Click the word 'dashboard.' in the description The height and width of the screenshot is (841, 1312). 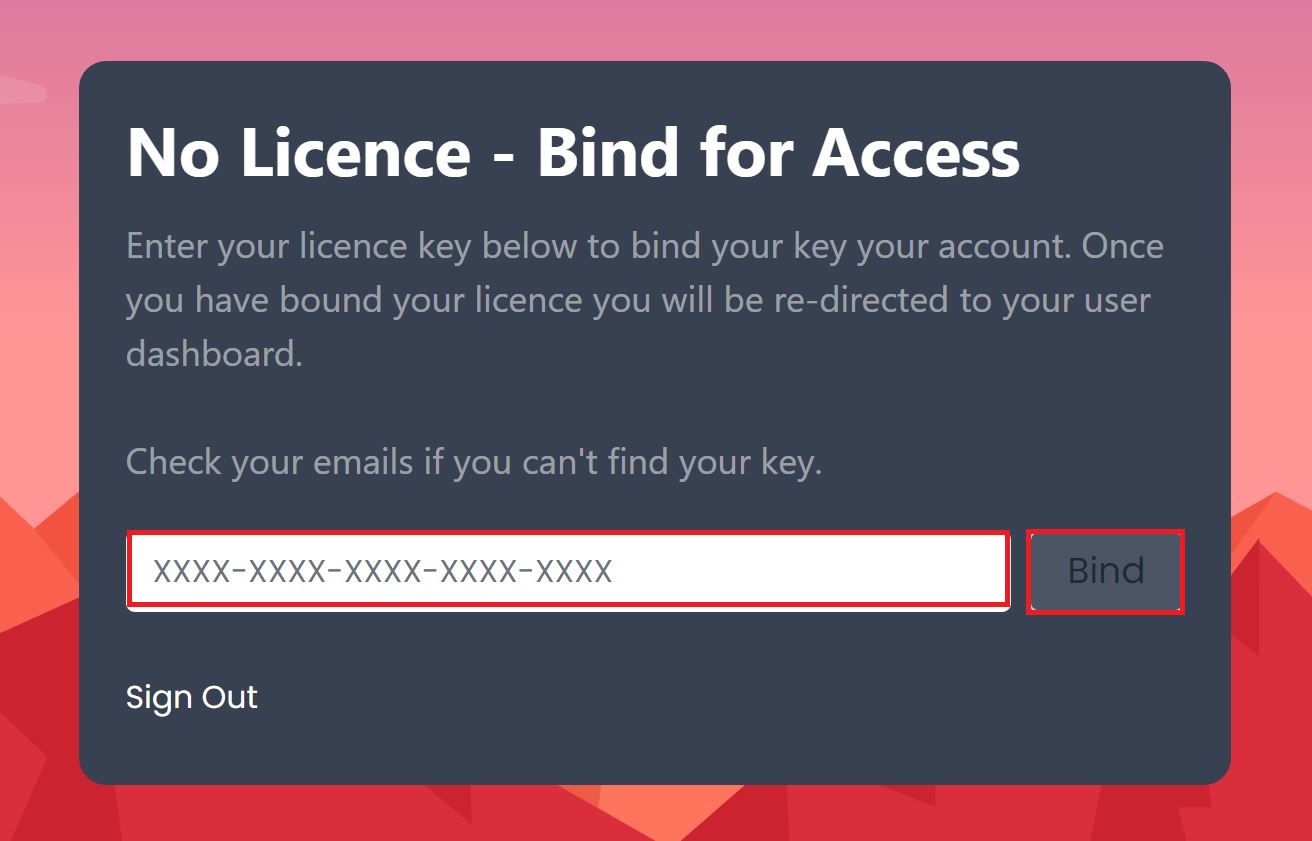(x=214, y=354)
